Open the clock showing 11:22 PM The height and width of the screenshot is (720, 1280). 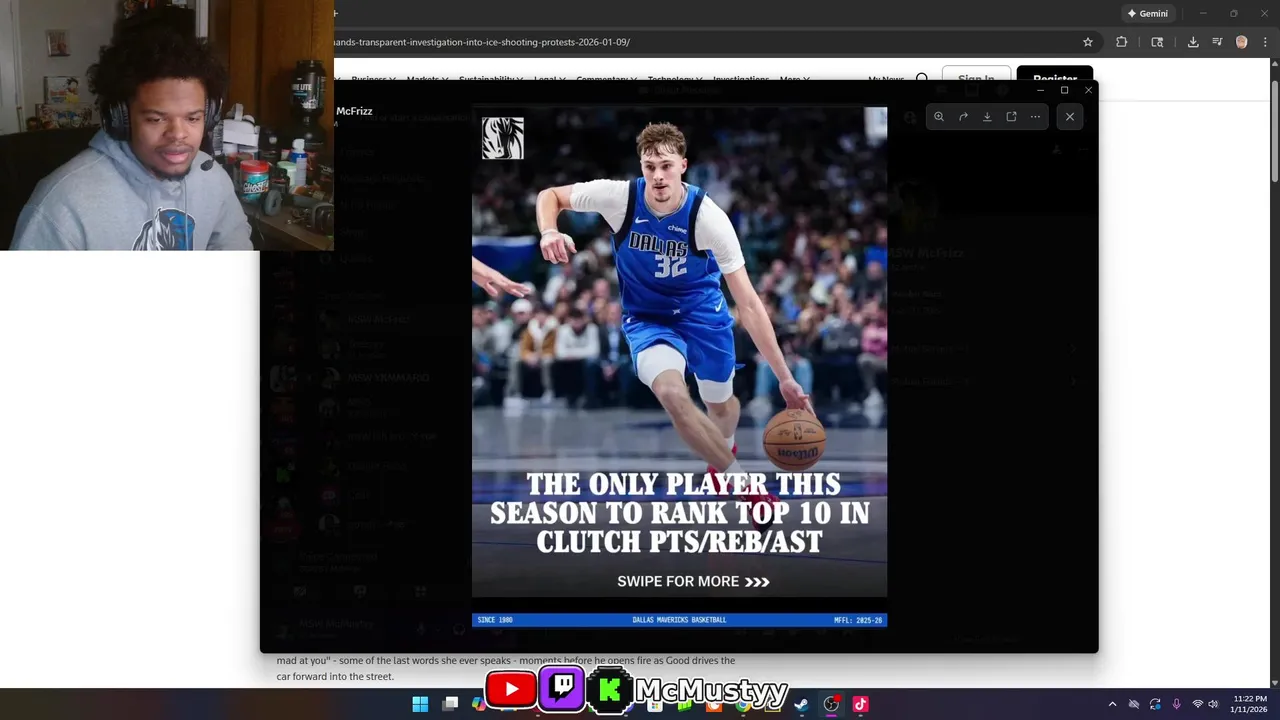click(x=1250, y=704)
